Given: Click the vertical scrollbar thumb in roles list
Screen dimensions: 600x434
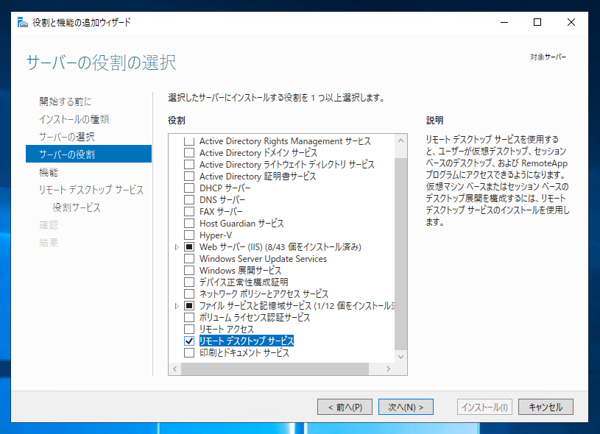Looking at the screenshot, I should point(401,254).
